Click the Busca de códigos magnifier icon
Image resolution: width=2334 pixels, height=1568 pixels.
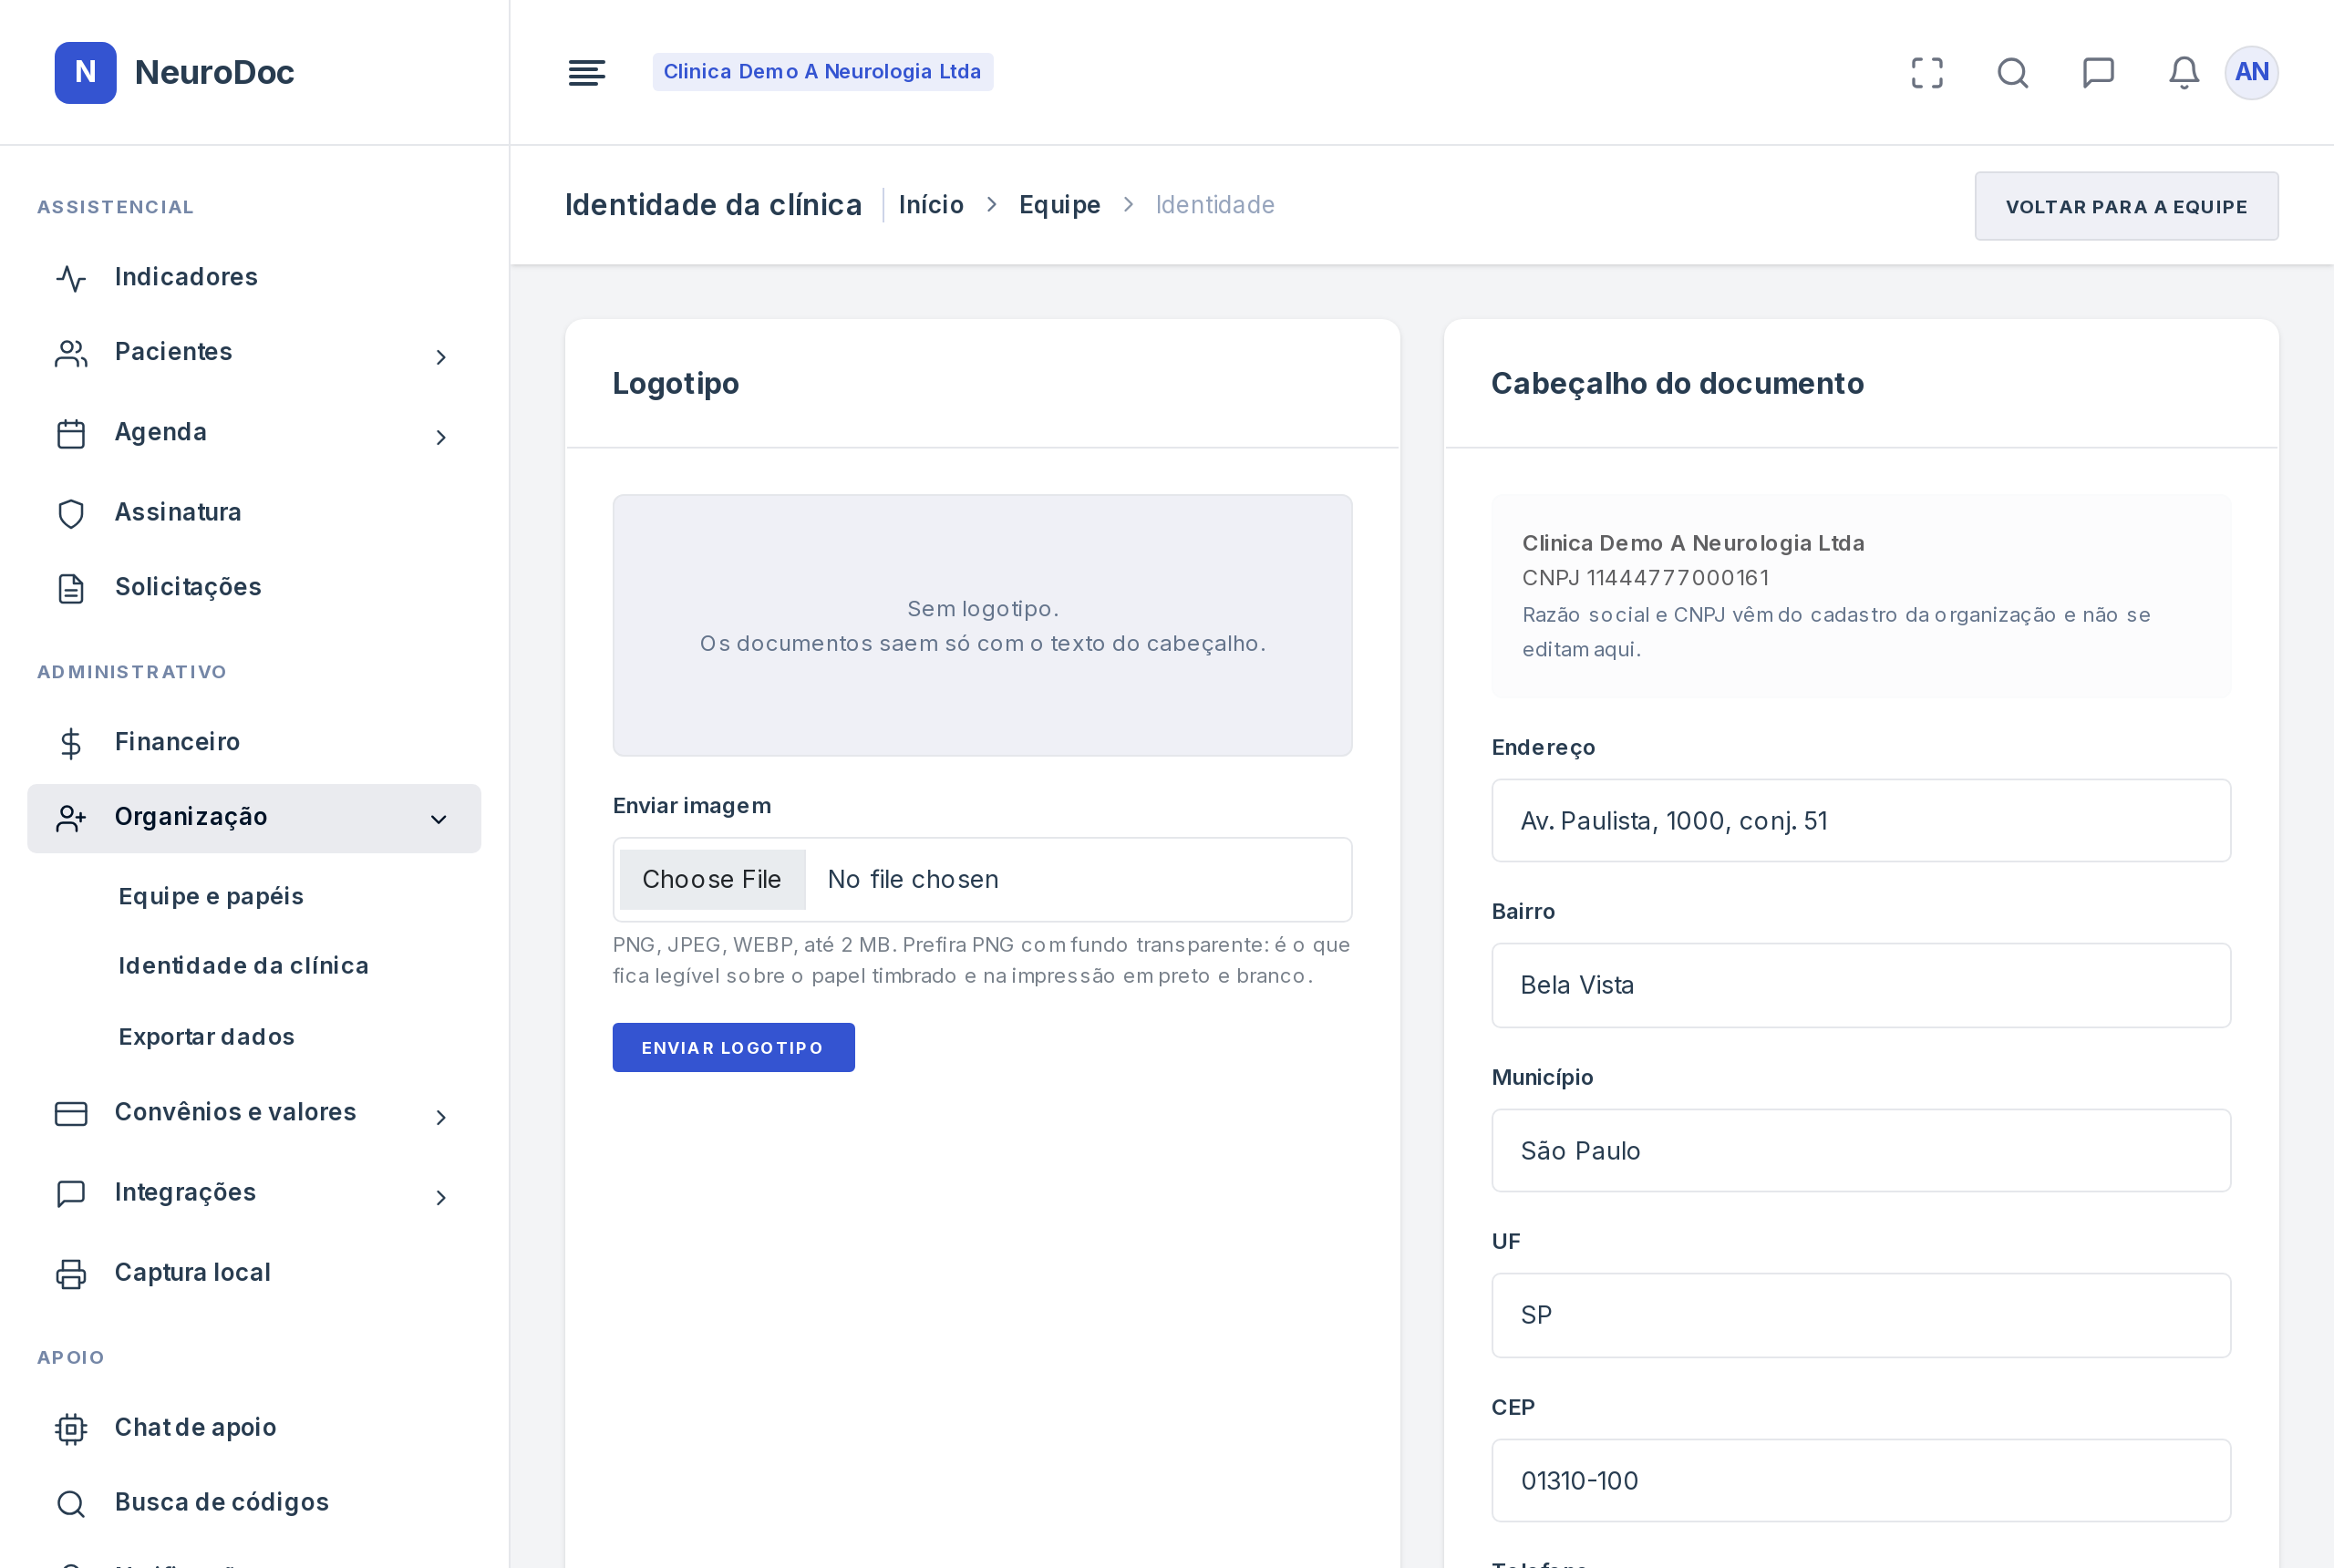[71, 1503]
